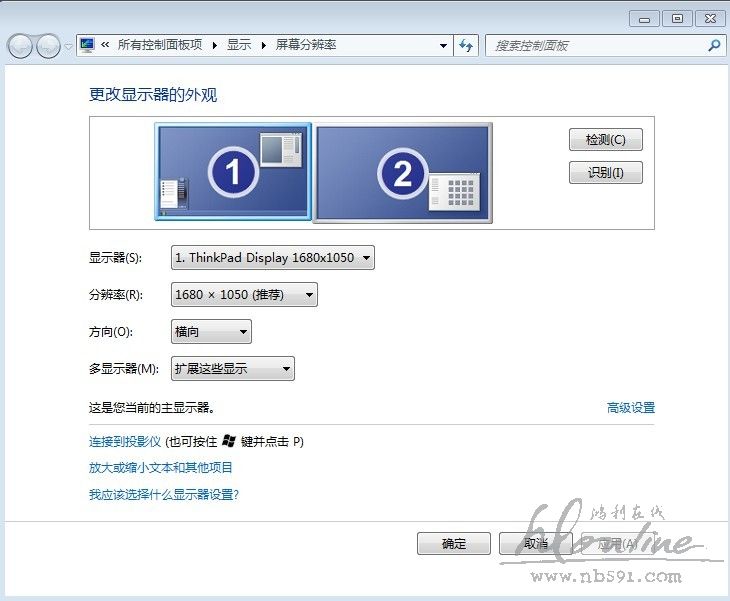The width and height of the screenshot is (730, 601).
Task: Click the 确定 button
Action: point(454,543)
